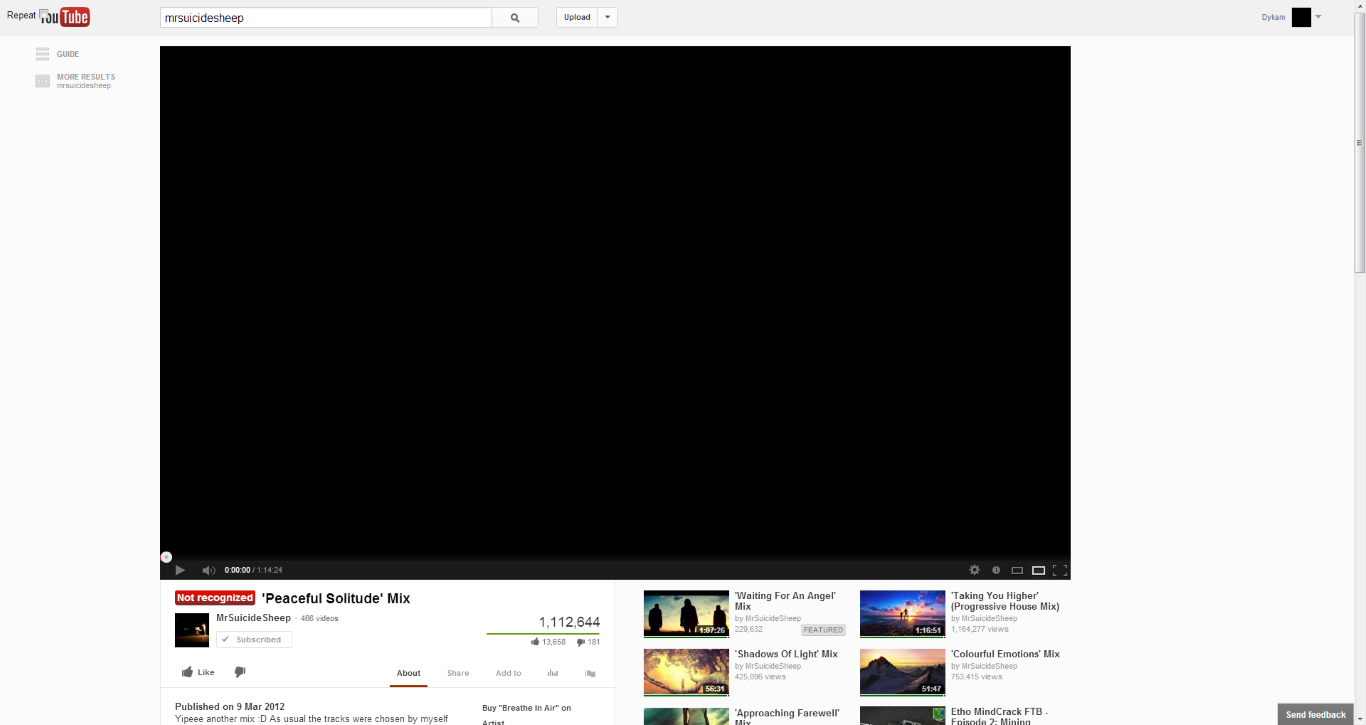
Task: Open the MrSuicideSheep channel avatar
Action: (x=192, y=630)
